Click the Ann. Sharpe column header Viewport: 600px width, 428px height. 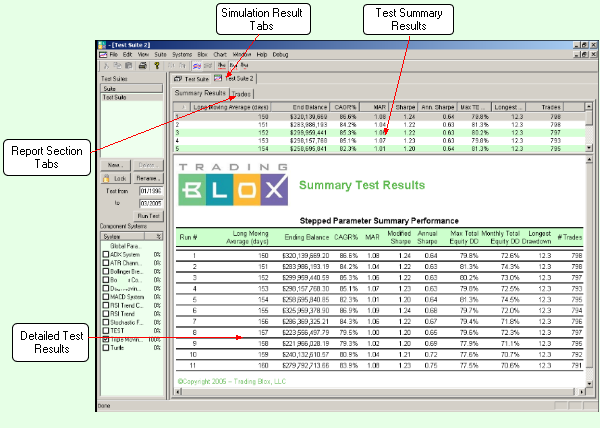tap(437, 107)
